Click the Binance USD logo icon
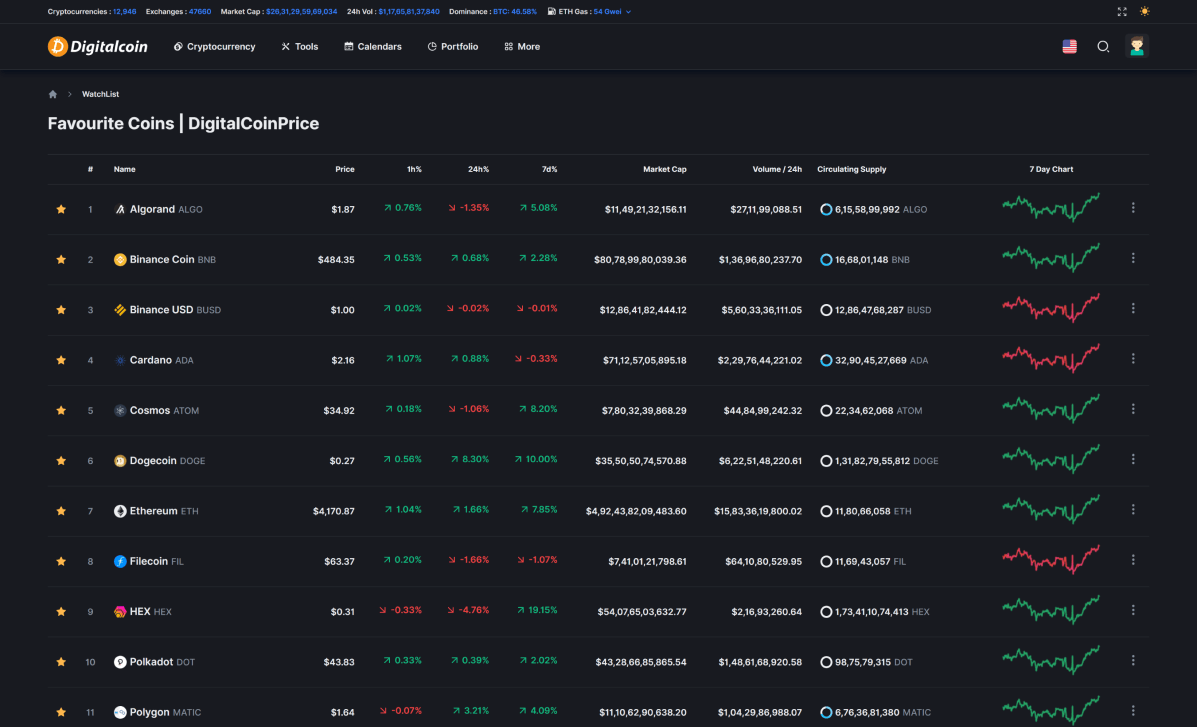This screenshot has width=1197, height=727. coord(120,310)
